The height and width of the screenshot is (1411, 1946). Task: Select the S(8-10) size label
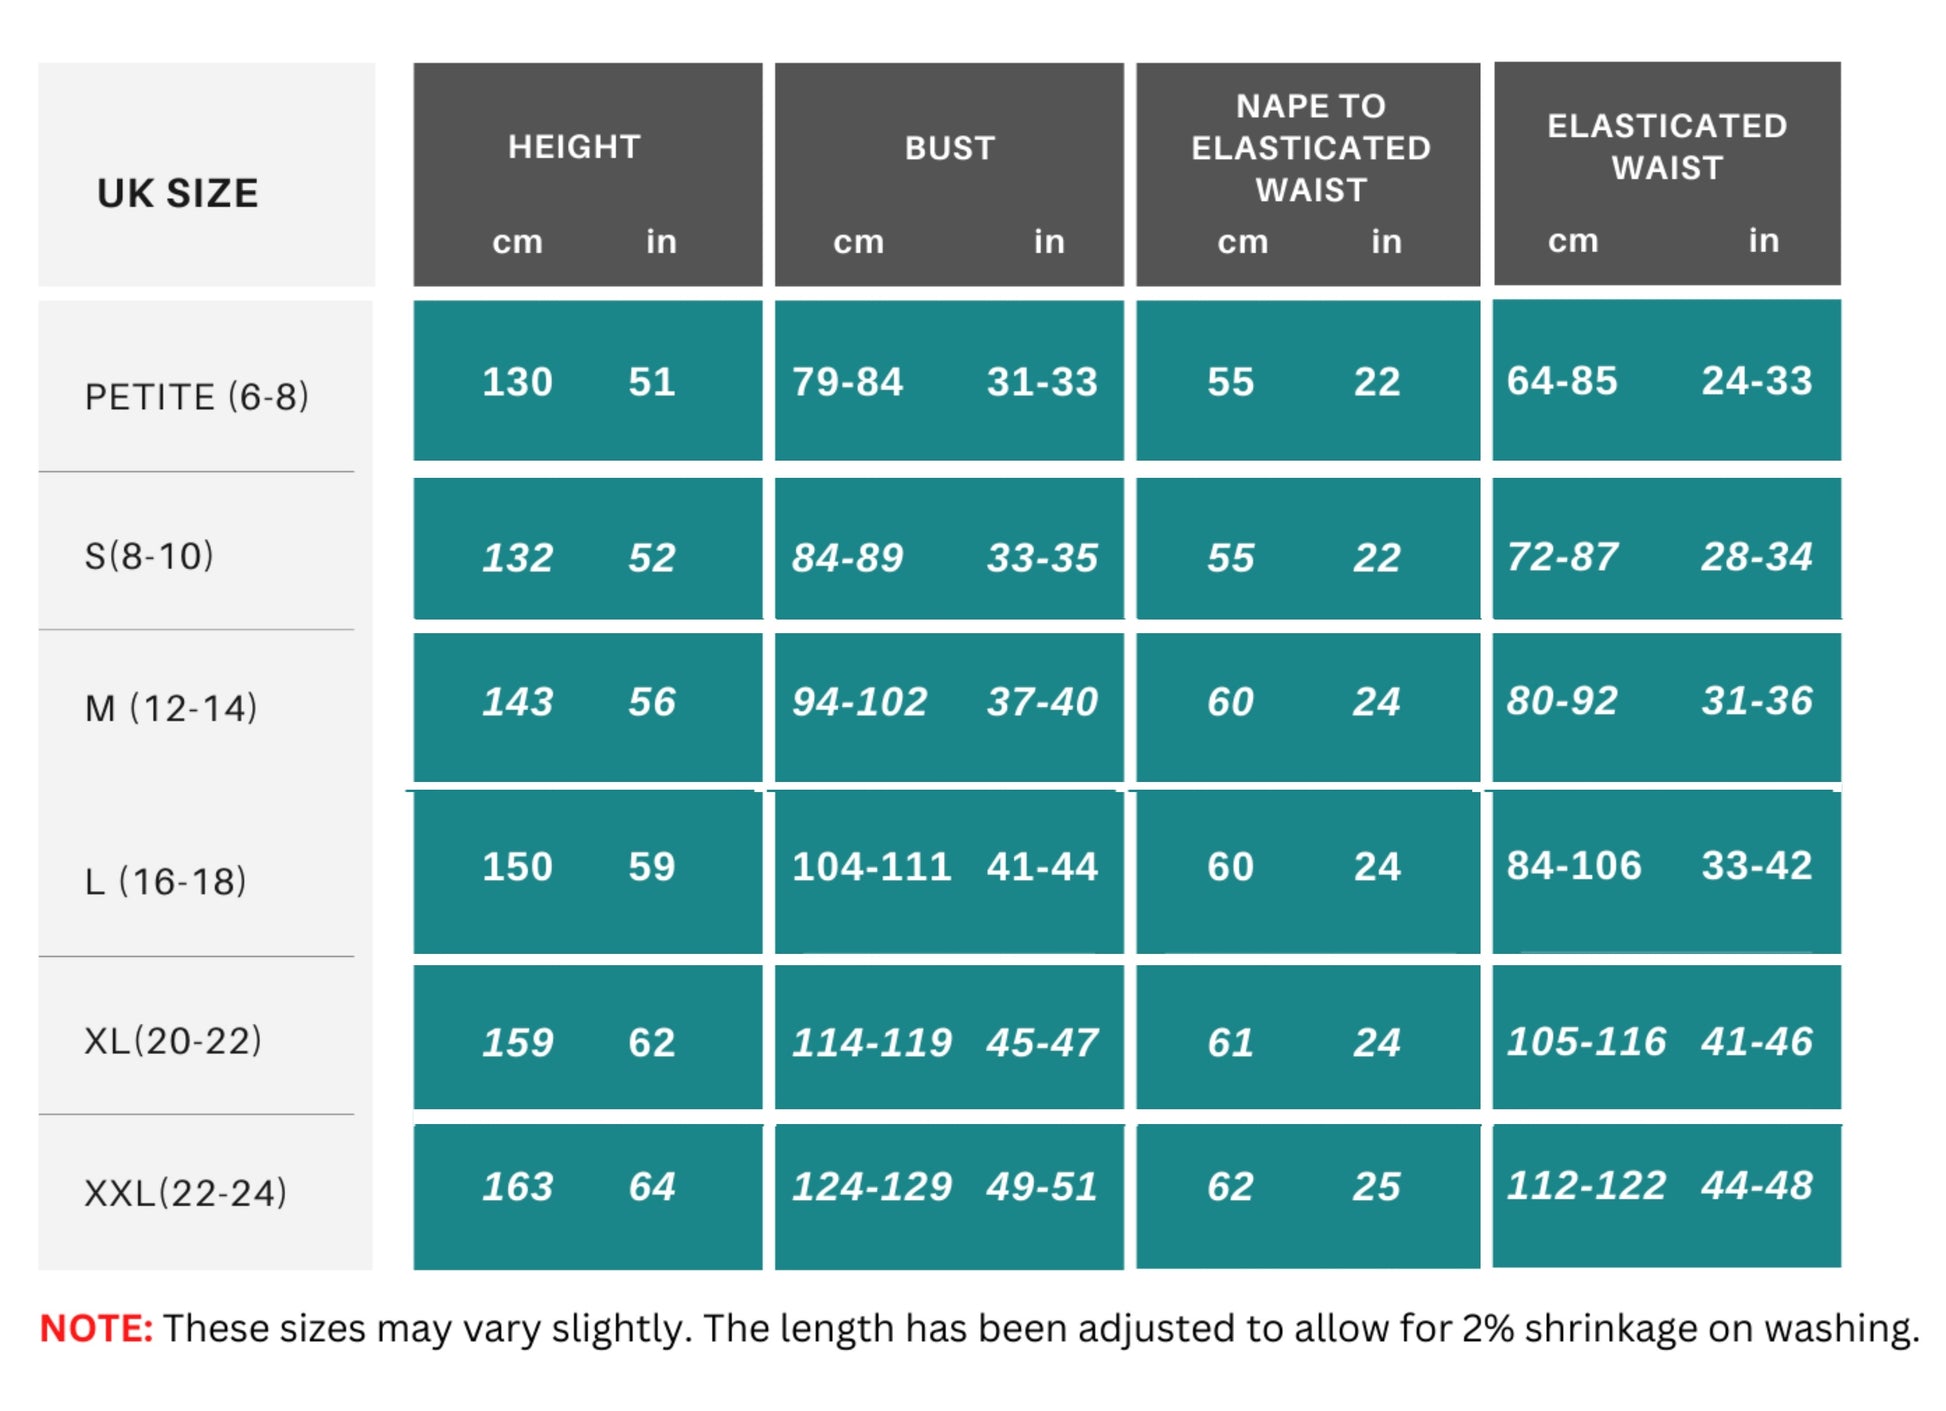click(150, 556)
